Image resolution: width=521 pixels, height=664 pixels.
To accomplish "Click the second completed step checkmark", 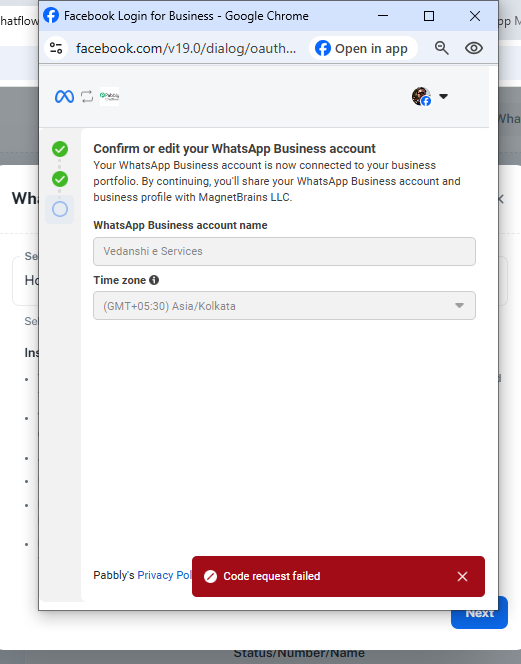I will coord(60,179).
